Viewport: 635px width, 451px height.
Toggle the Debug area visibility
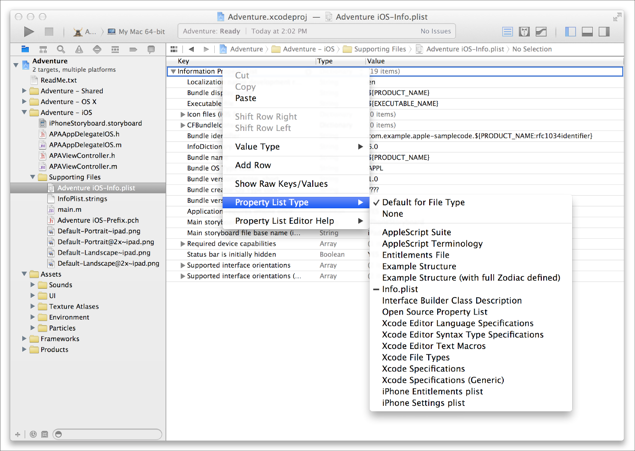(x=587, y=32)
